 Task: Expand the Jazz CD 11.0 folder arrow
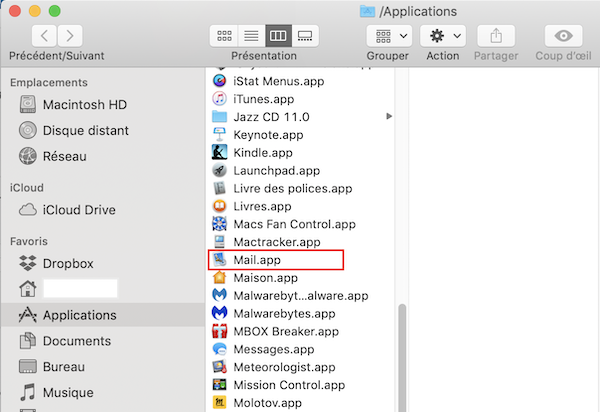pos(389,117)
